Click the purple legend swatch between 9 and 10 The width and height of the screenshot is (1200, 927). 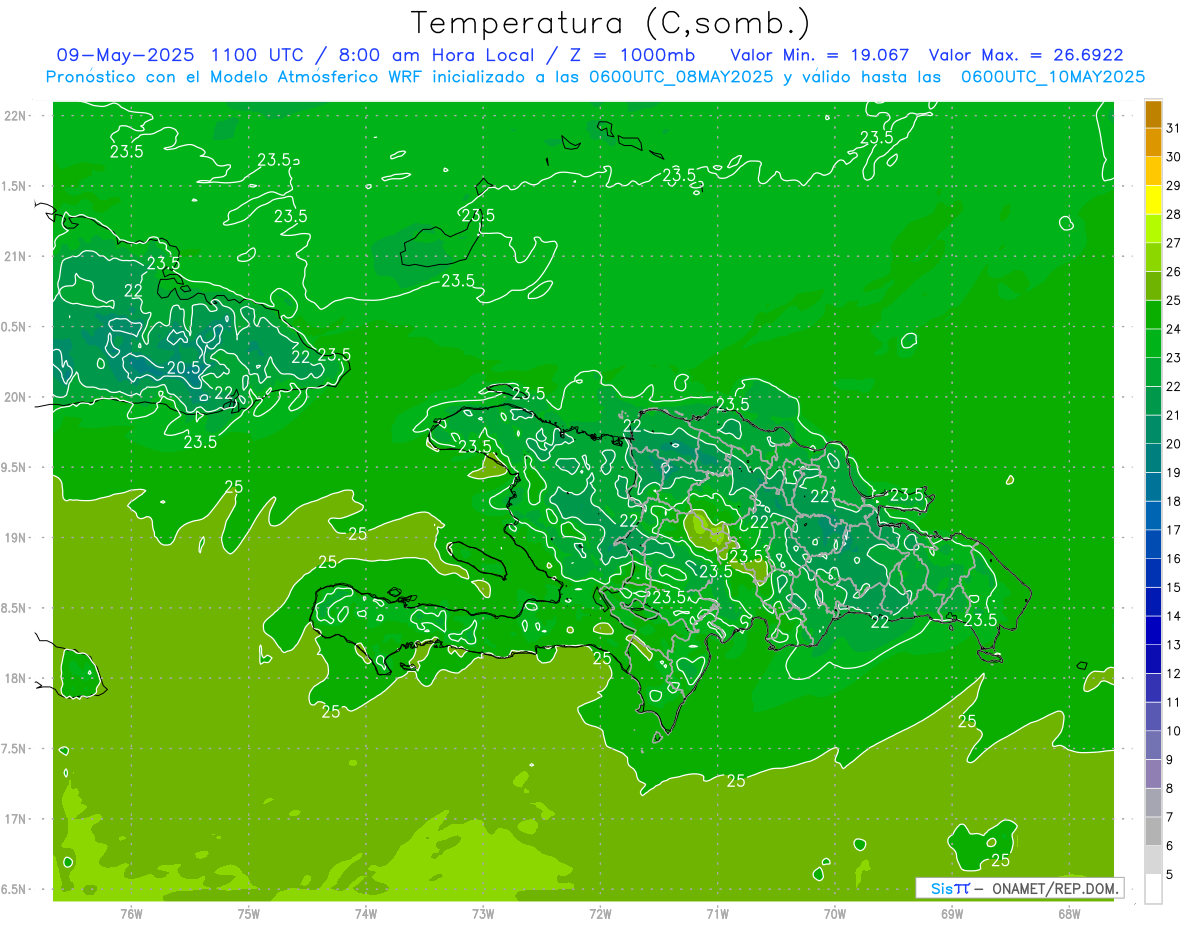click(x=1153, y=746)
